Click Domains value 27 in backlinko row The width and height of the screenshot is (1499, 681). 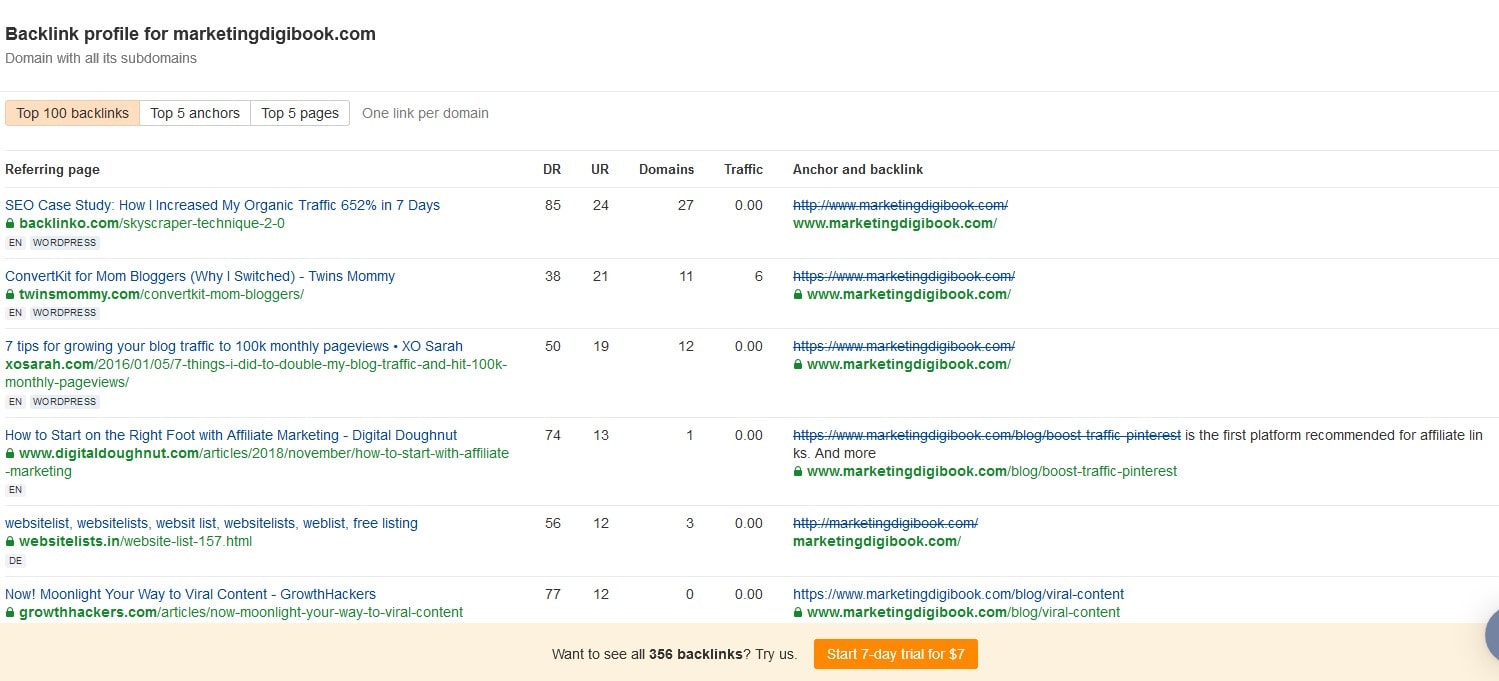point(685,205)
